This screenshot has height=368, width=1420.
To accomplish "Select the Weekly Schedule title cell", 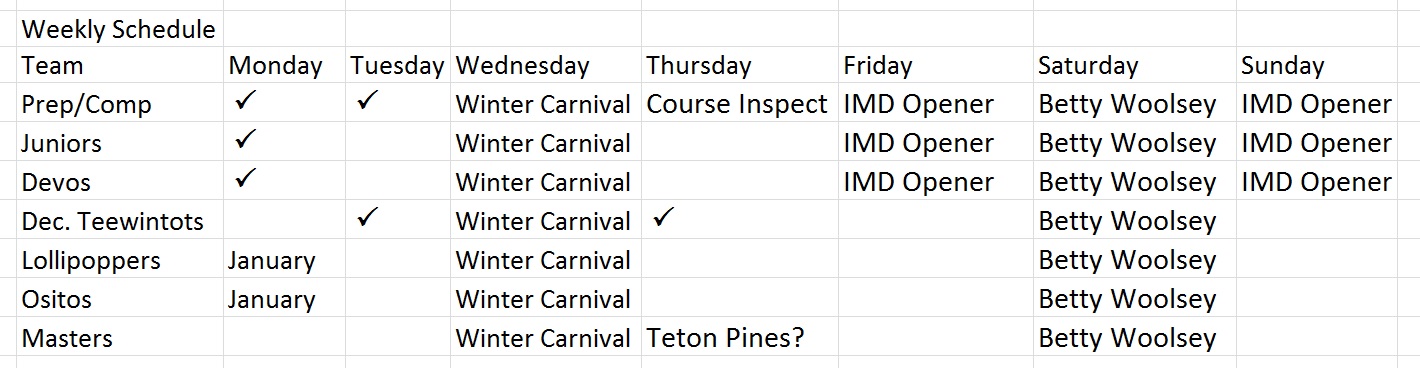I will (x=120, y=29).
